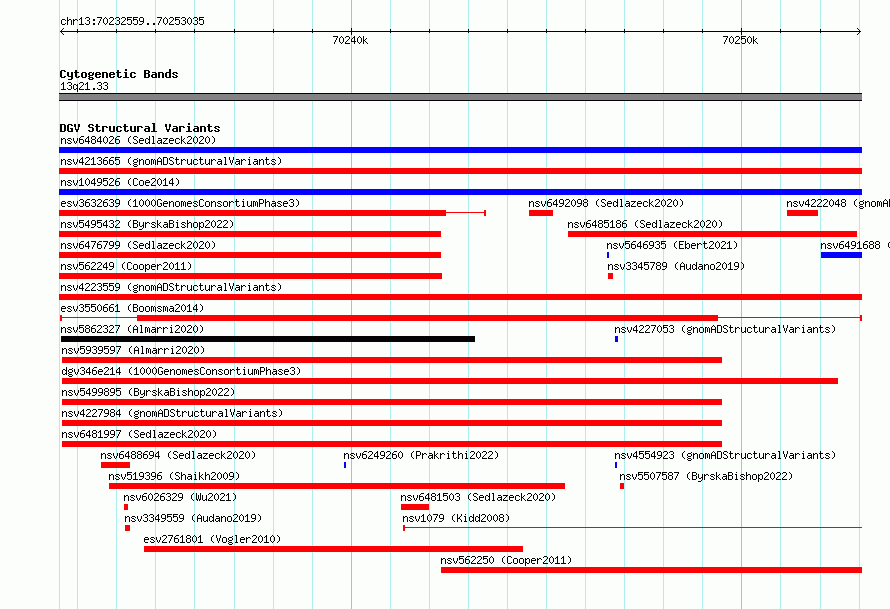Open nsv519396 (Shaikh2009) label
This screenshot has width=890, height=609.
coord(174,476)
